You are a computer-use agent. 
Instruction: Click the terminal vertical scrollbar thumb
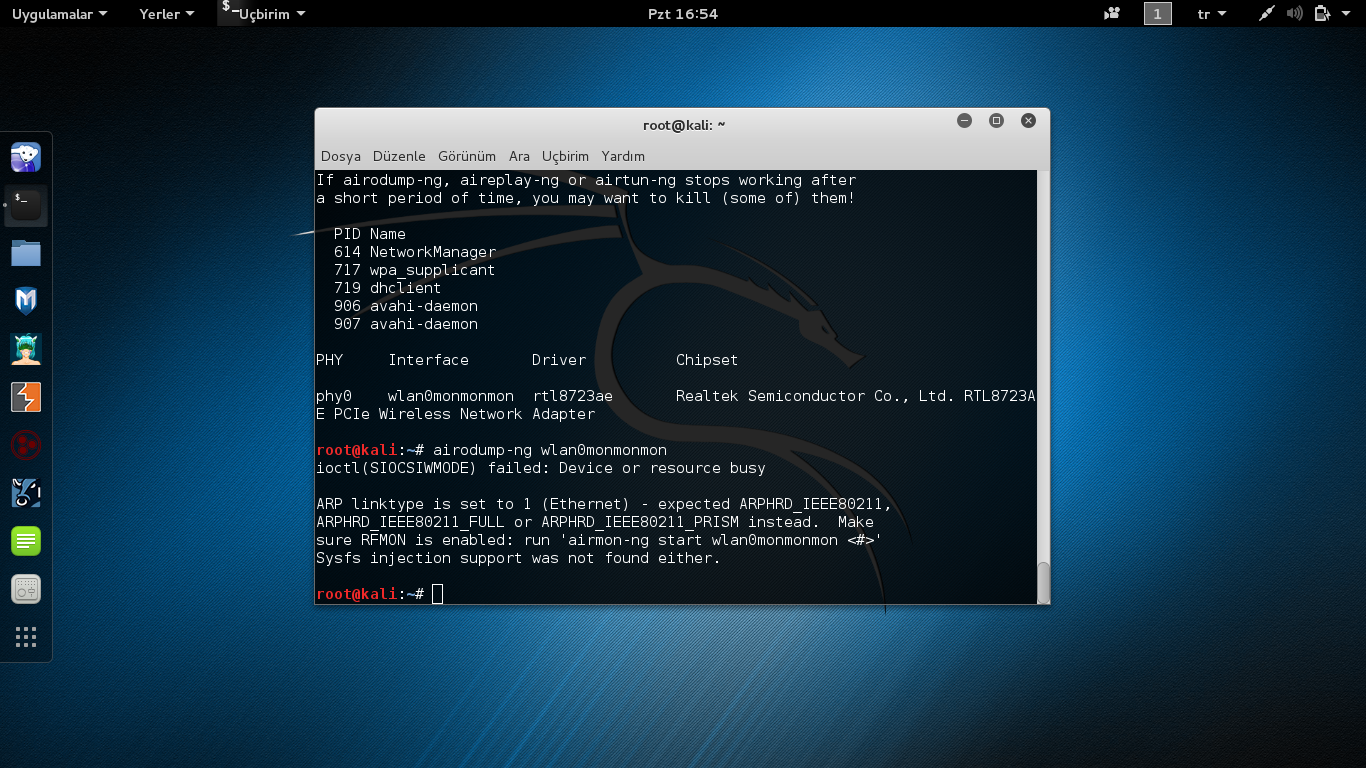click(x=1044, y=582)
